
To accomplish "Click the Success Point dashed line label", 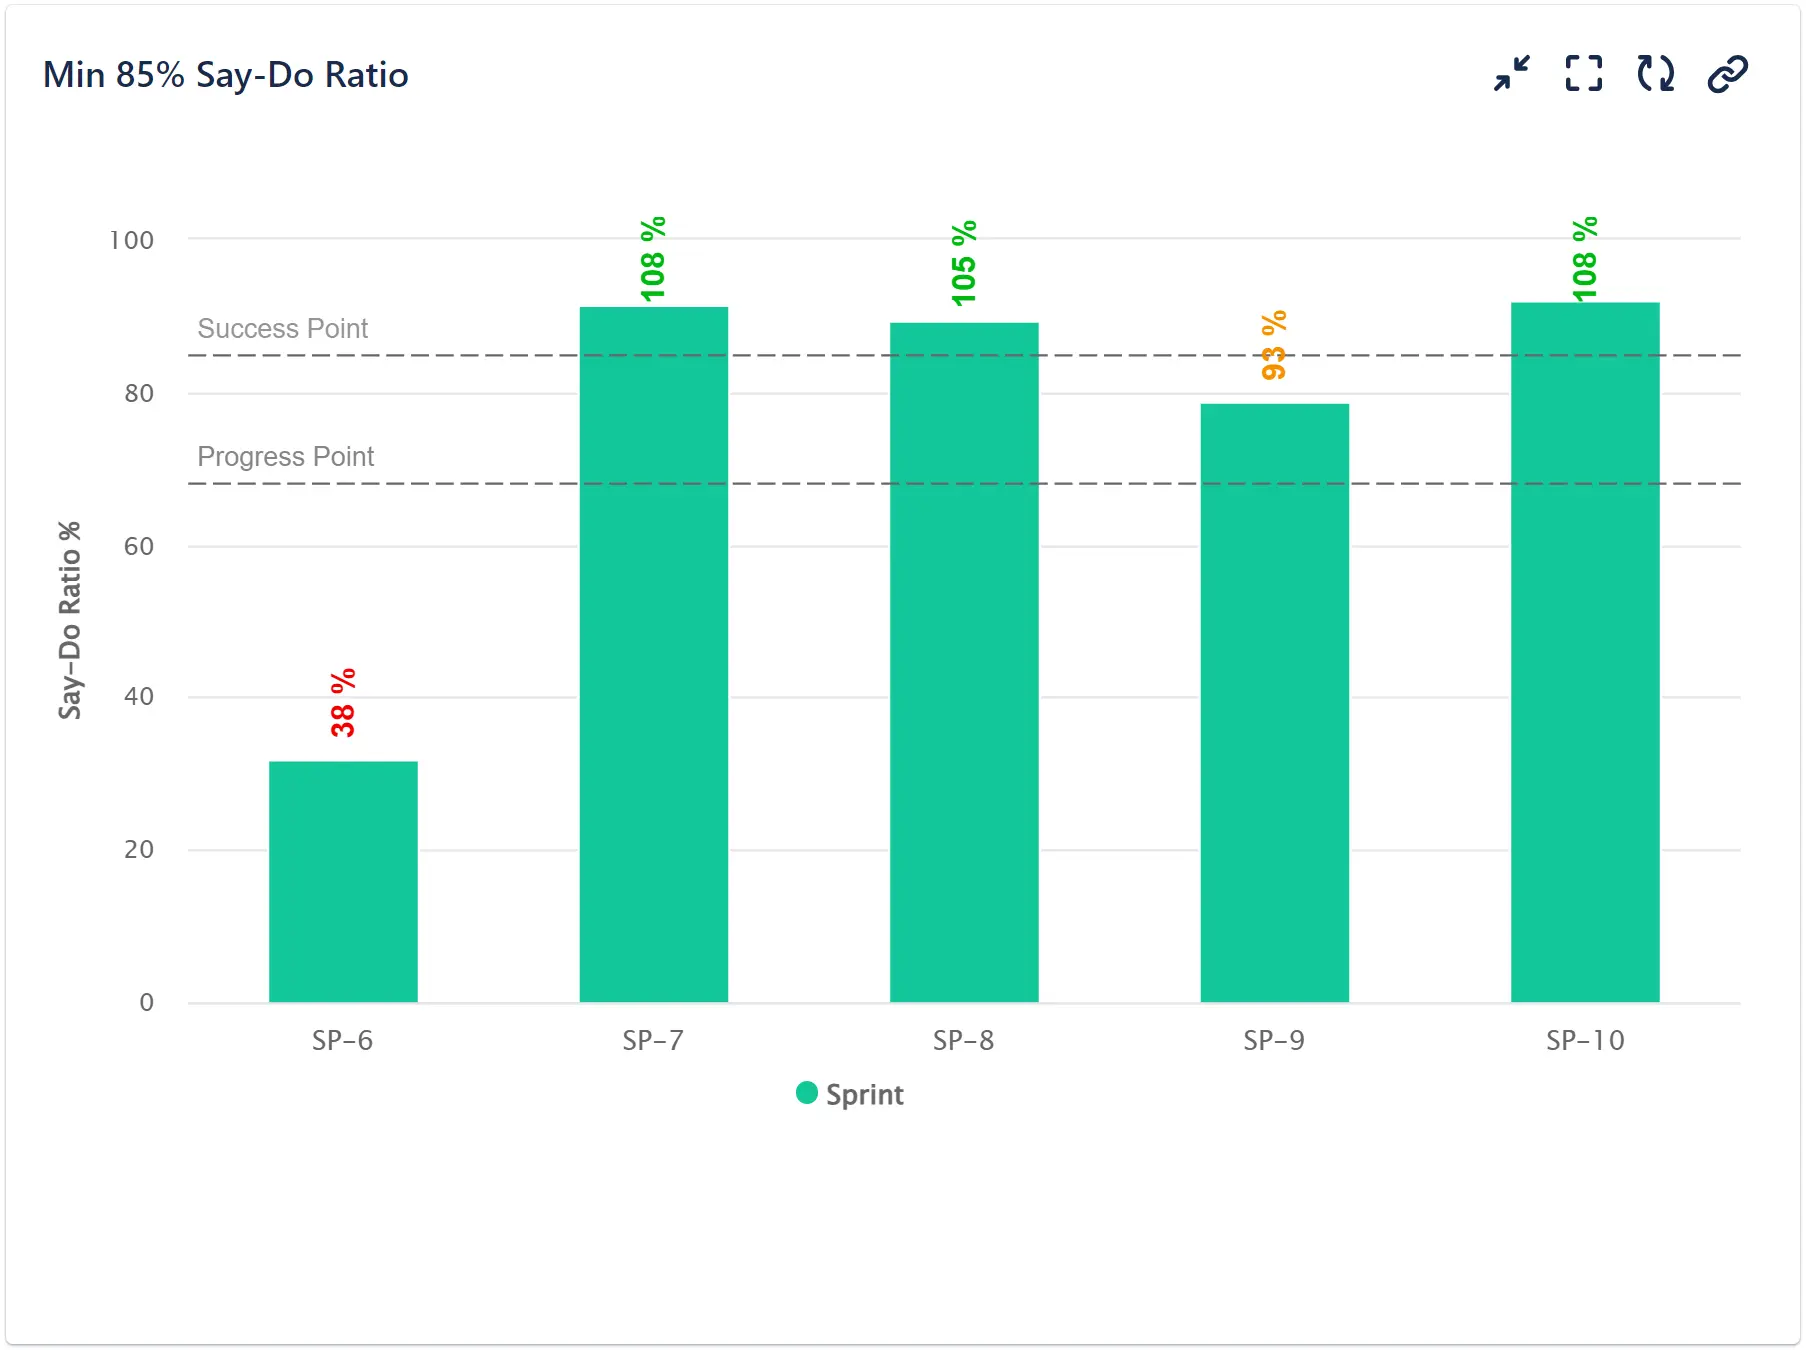I will click(x=283, y=328).
